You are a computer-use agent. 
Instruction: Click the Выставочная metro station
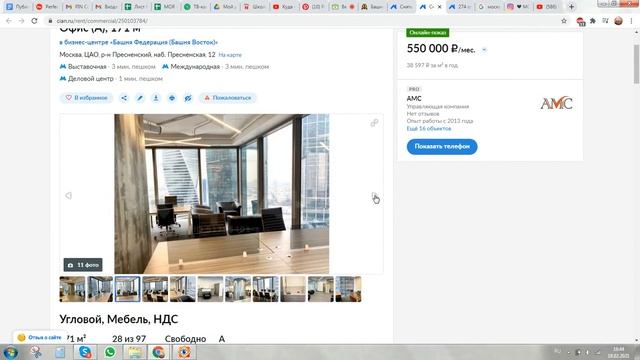point(87,67)
